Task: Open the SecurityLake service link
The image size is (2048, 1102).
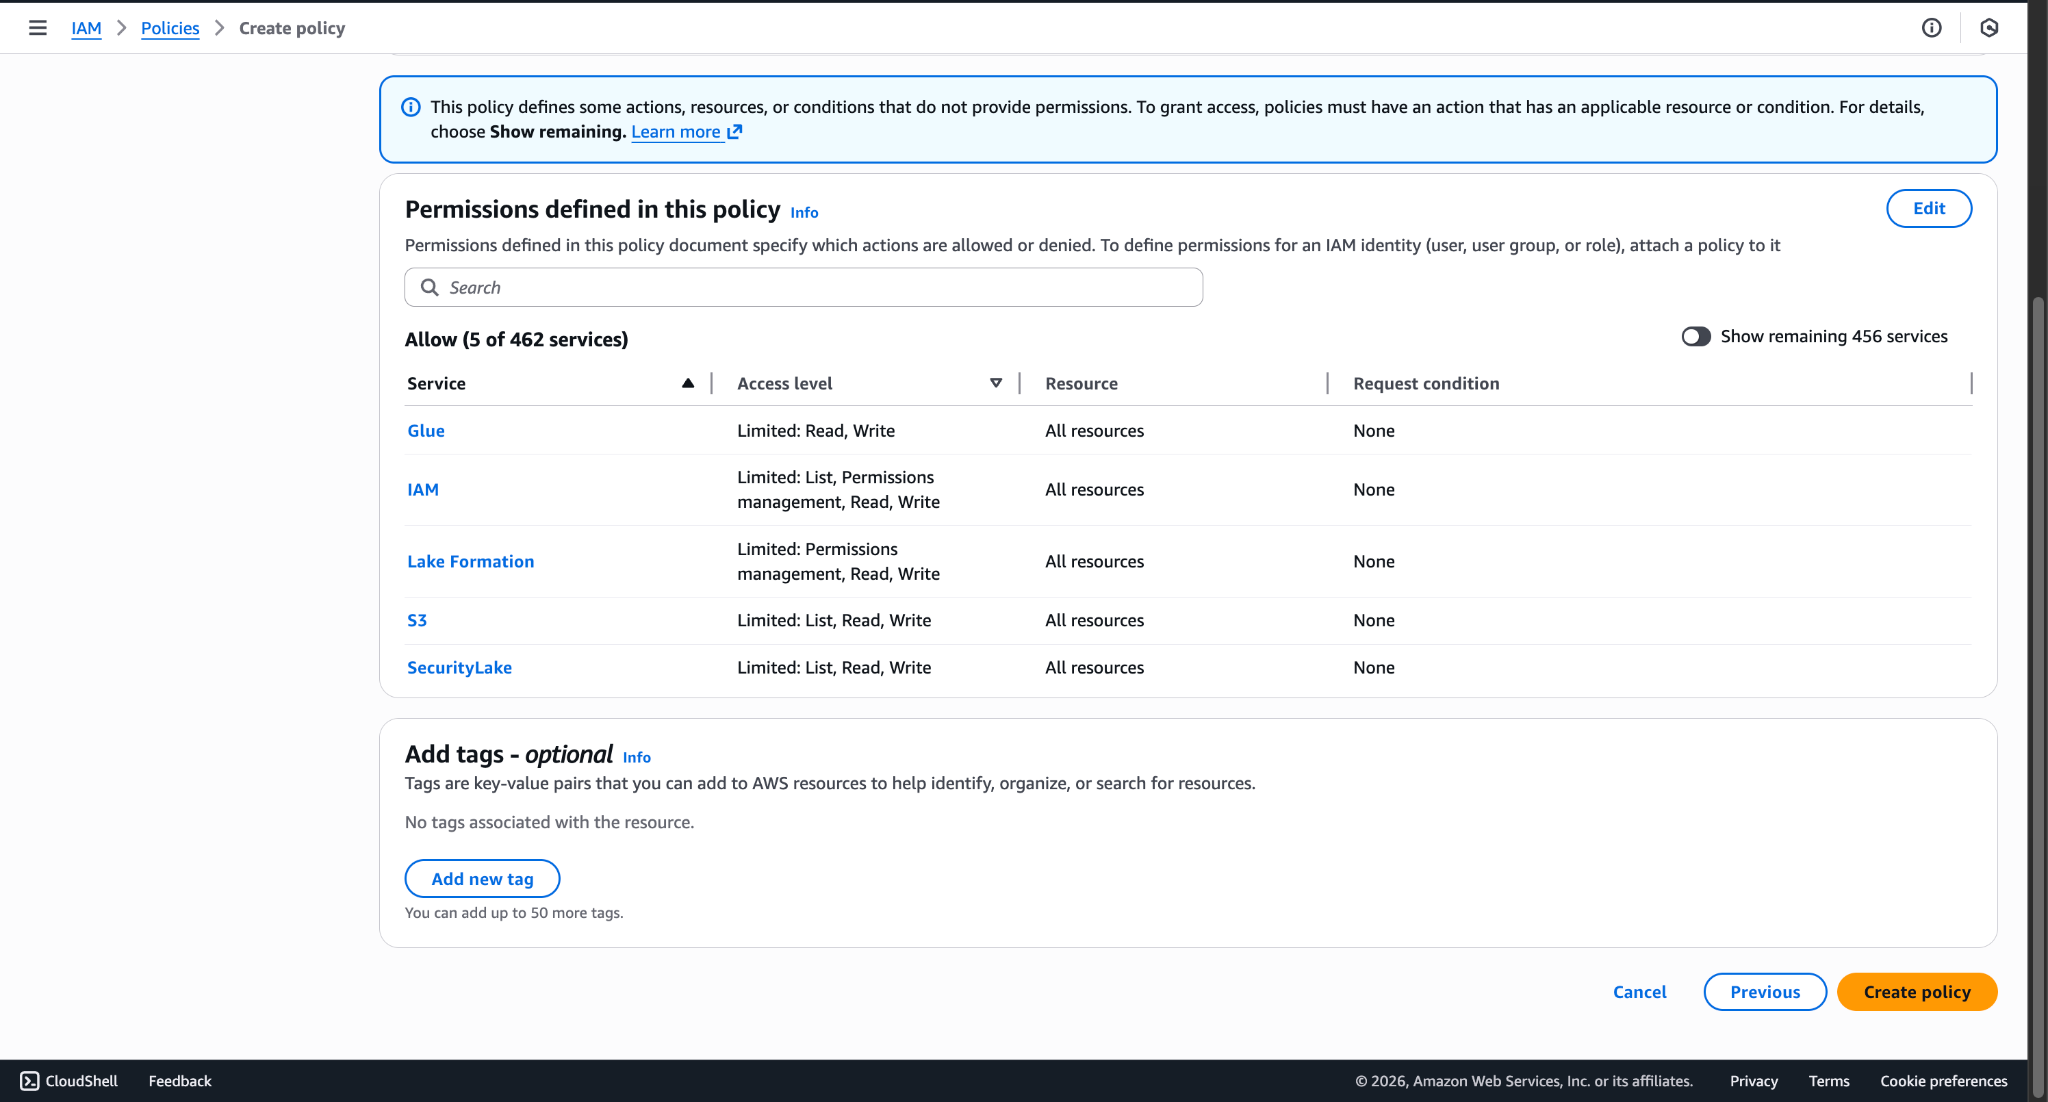Action: point(459,668)
